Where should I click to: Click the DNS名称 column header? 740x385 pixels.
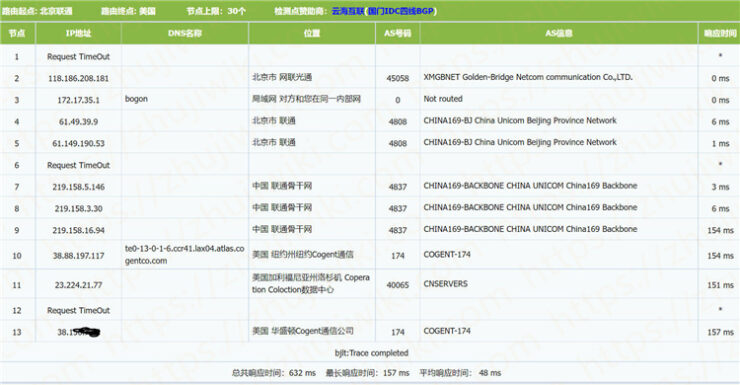pyautogui.click(x=185, y=33)
